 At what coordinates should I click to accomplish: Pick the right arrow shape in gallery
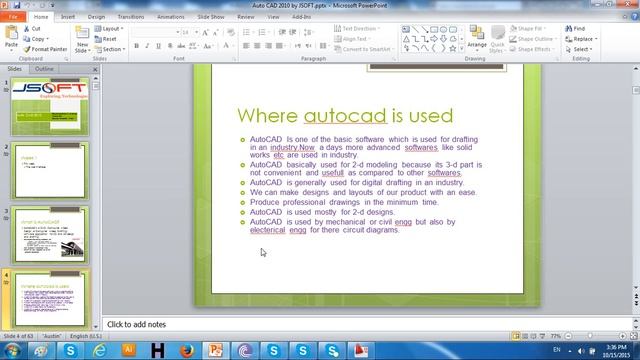click(x=434, y=39)
